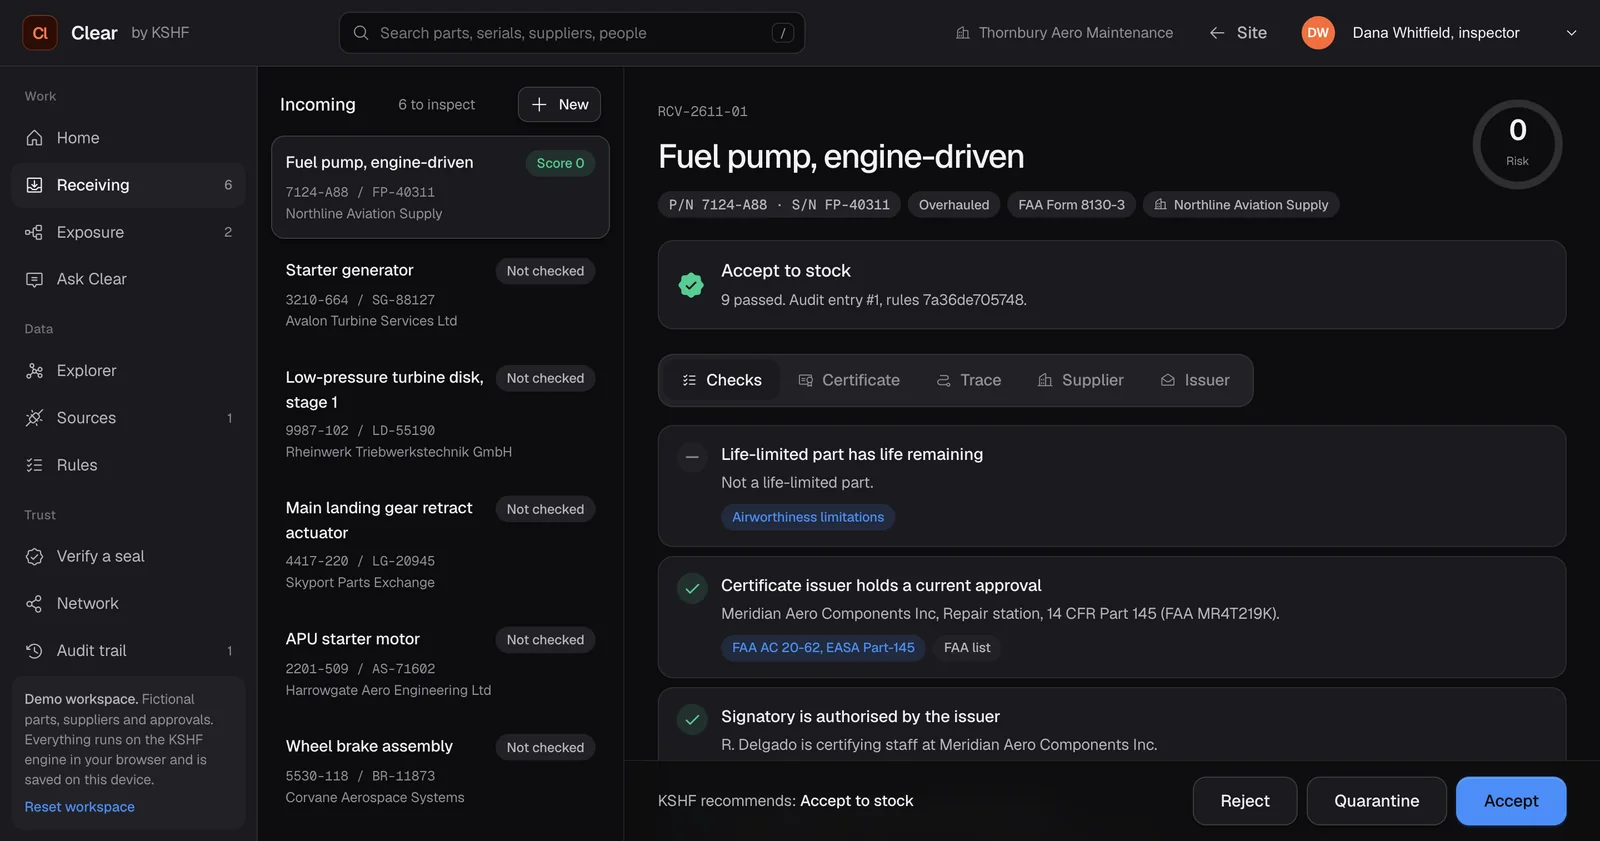Screen dimensions: 1600x841
Task: Open the Exposure page
Action: pyautogui.click(x=128, y=232)
